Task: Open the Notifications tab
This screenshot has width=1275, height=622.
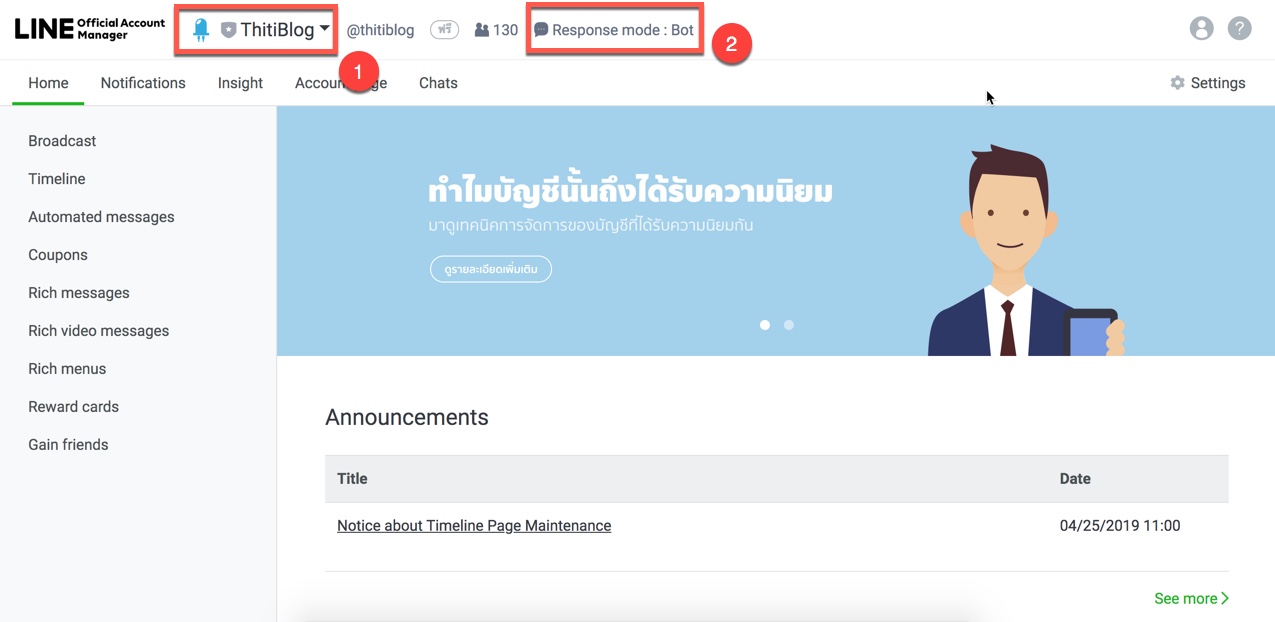Action: 143,83
